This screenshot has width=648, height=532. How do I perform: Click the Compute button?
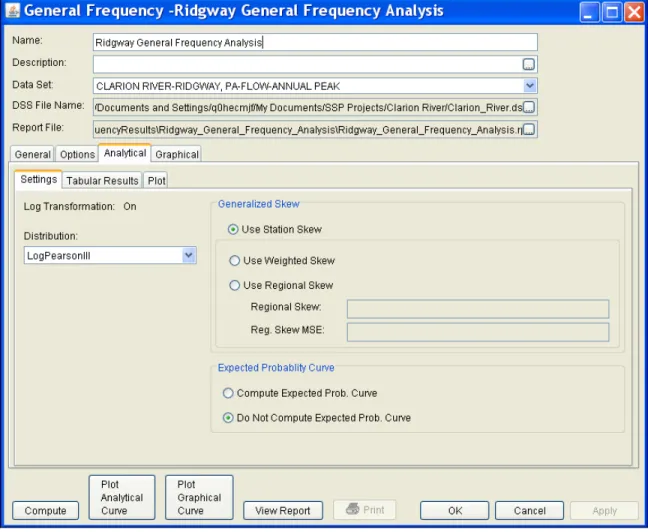click(45, 511)
